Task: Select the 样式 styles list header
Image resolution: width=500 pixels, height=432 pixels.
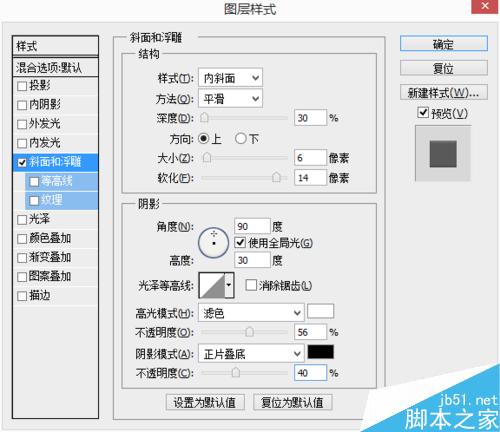Action: tap(55, 46)
